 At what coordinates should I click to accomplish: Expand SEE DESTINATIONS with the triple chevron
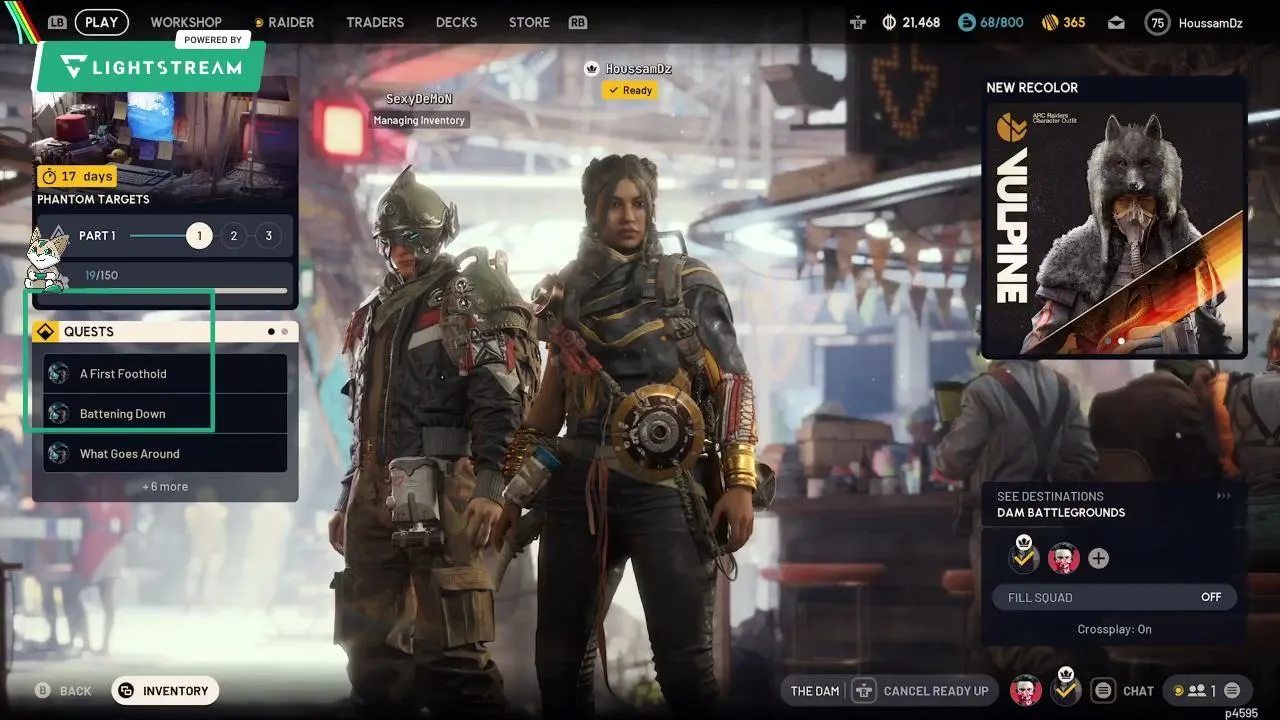point(1223,496)
